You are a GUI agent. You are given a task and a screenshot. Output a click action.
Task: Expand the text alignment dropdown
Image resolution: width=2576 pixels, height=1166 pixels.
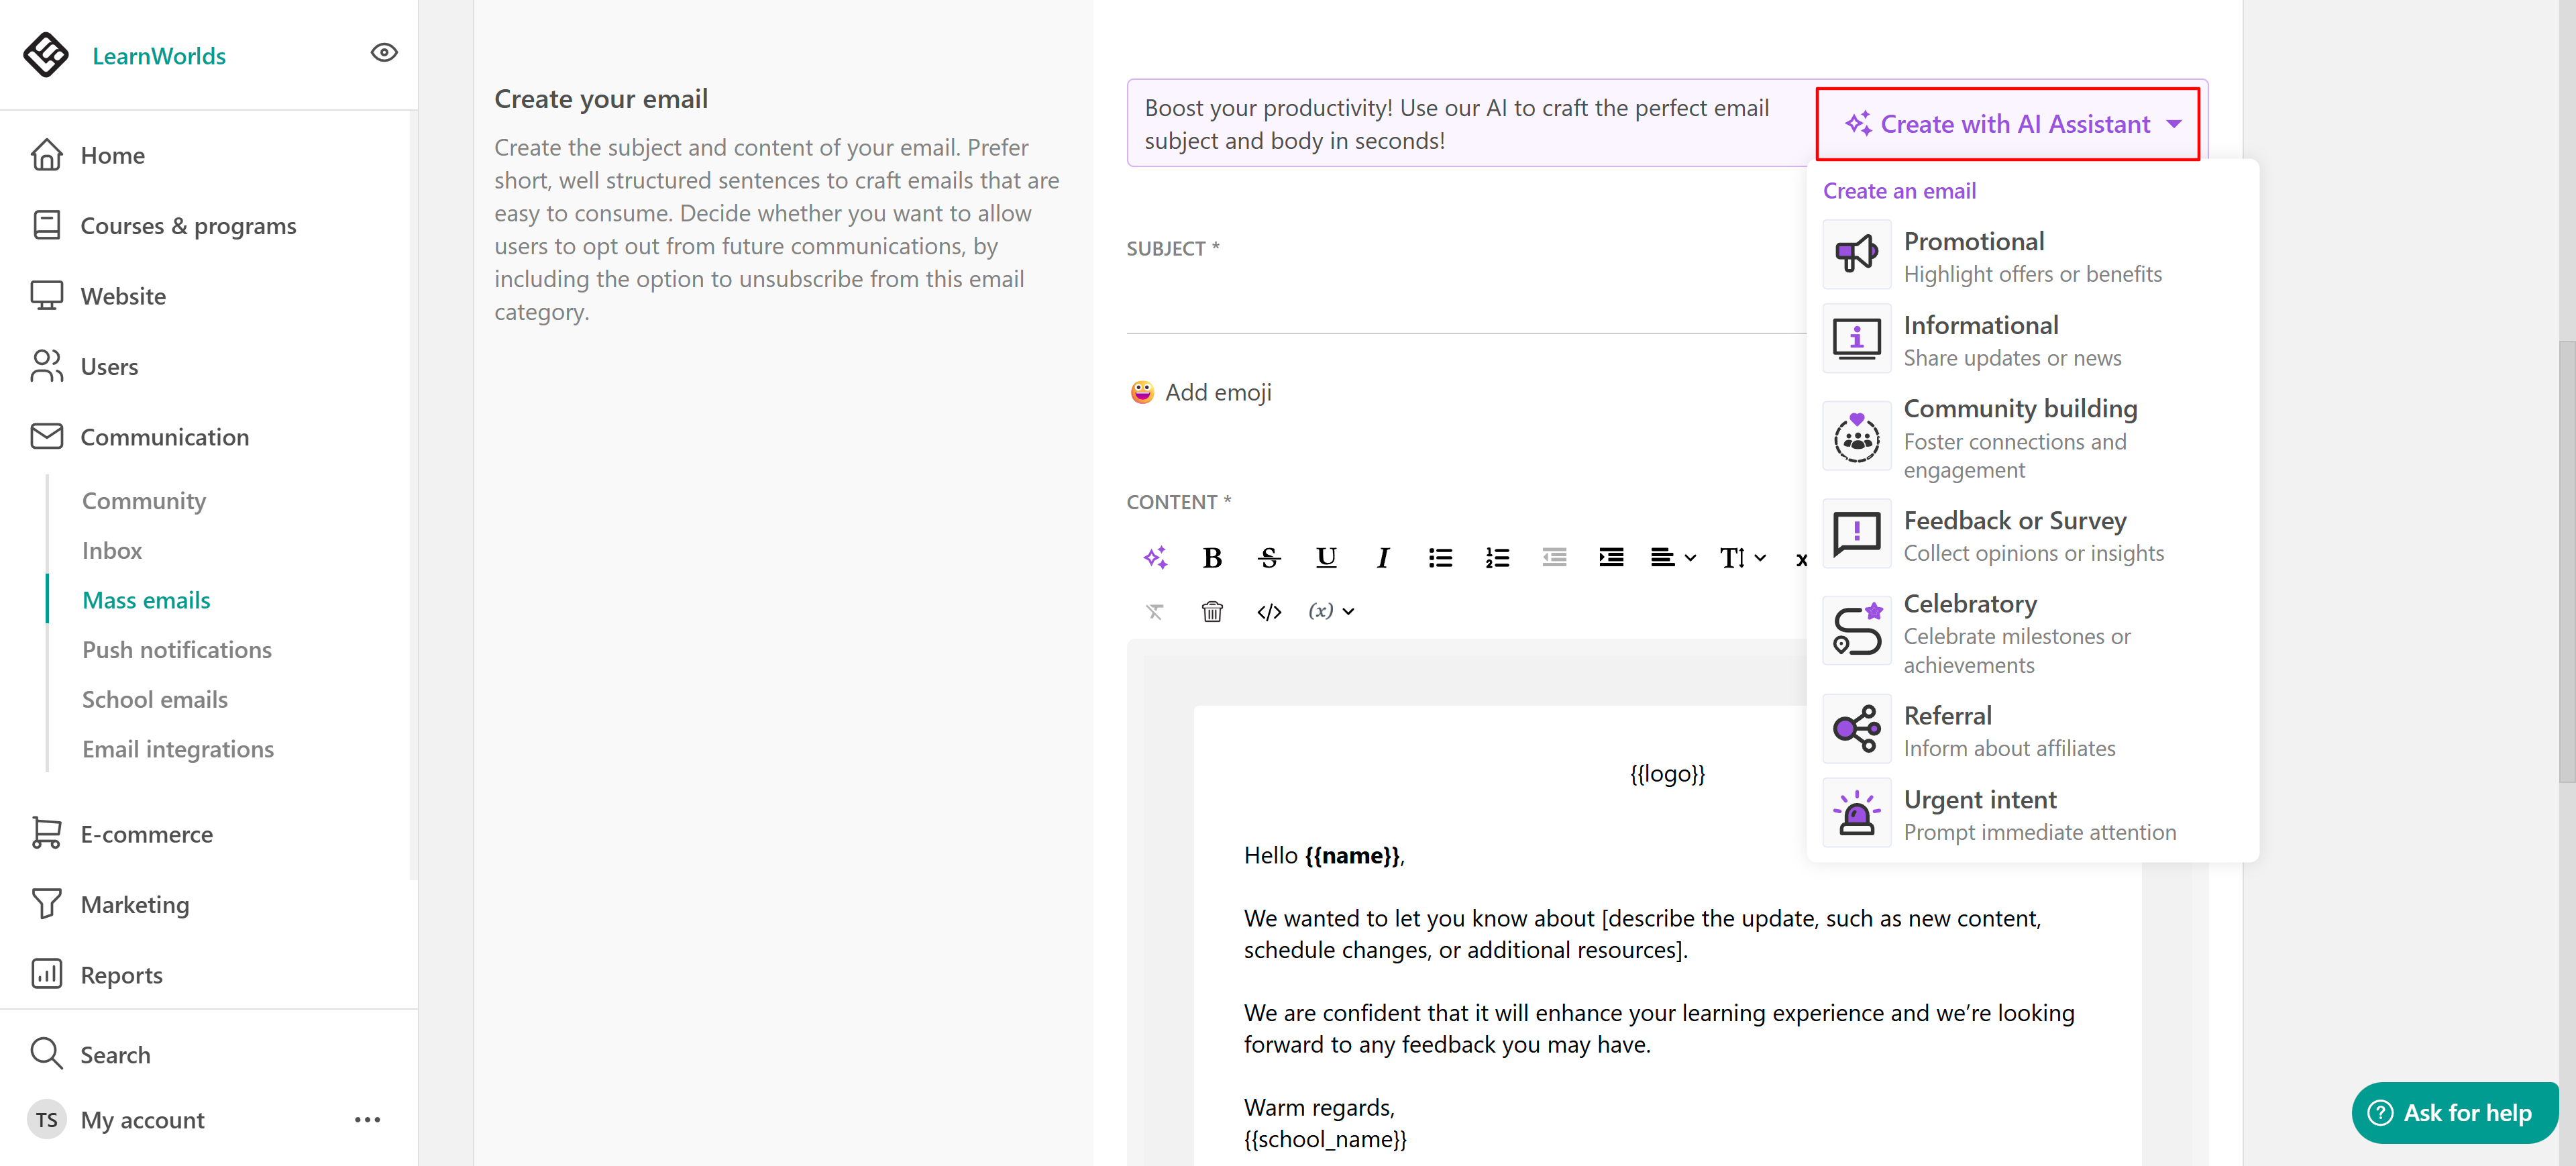[1673, 558]
